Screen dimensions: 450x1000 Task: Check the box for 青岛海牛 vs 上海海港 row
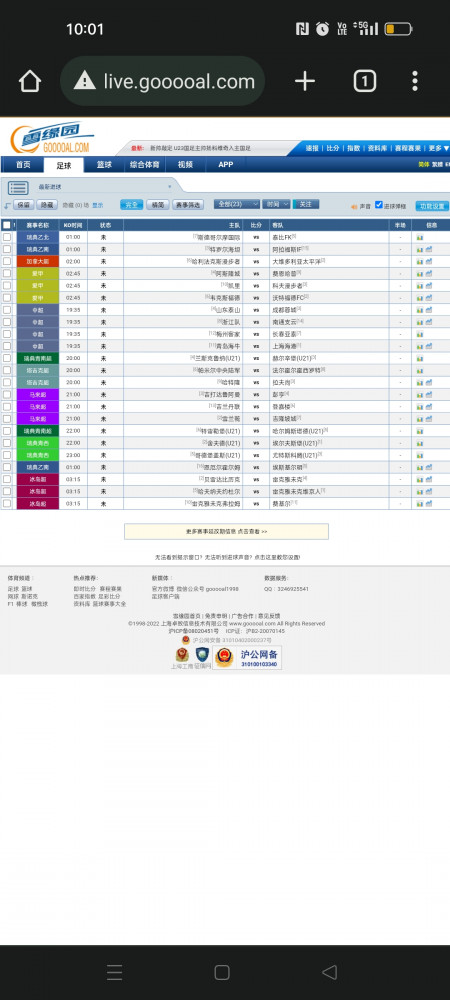click(x=7, y=346)
